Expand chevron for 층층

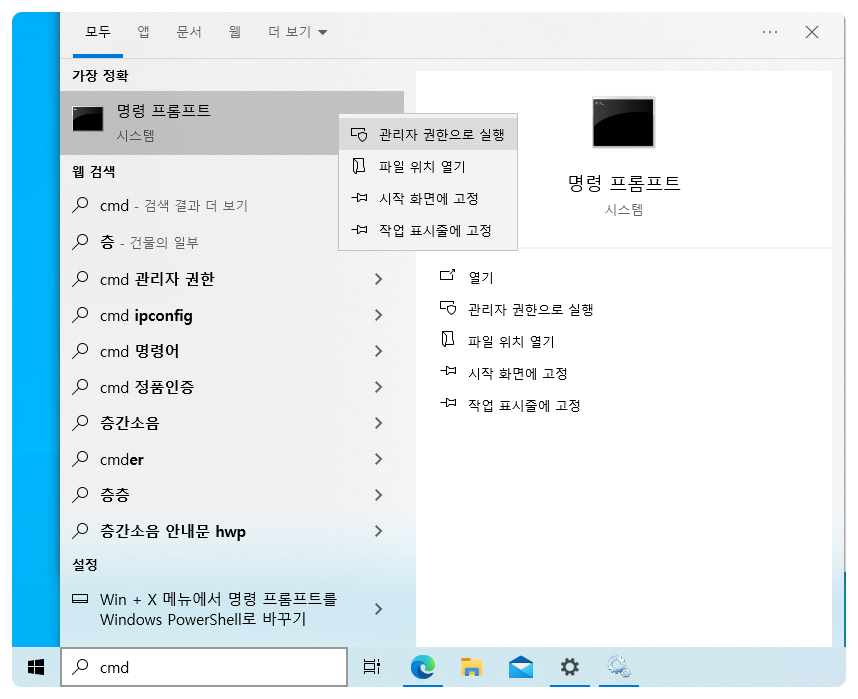coord(378,495)
